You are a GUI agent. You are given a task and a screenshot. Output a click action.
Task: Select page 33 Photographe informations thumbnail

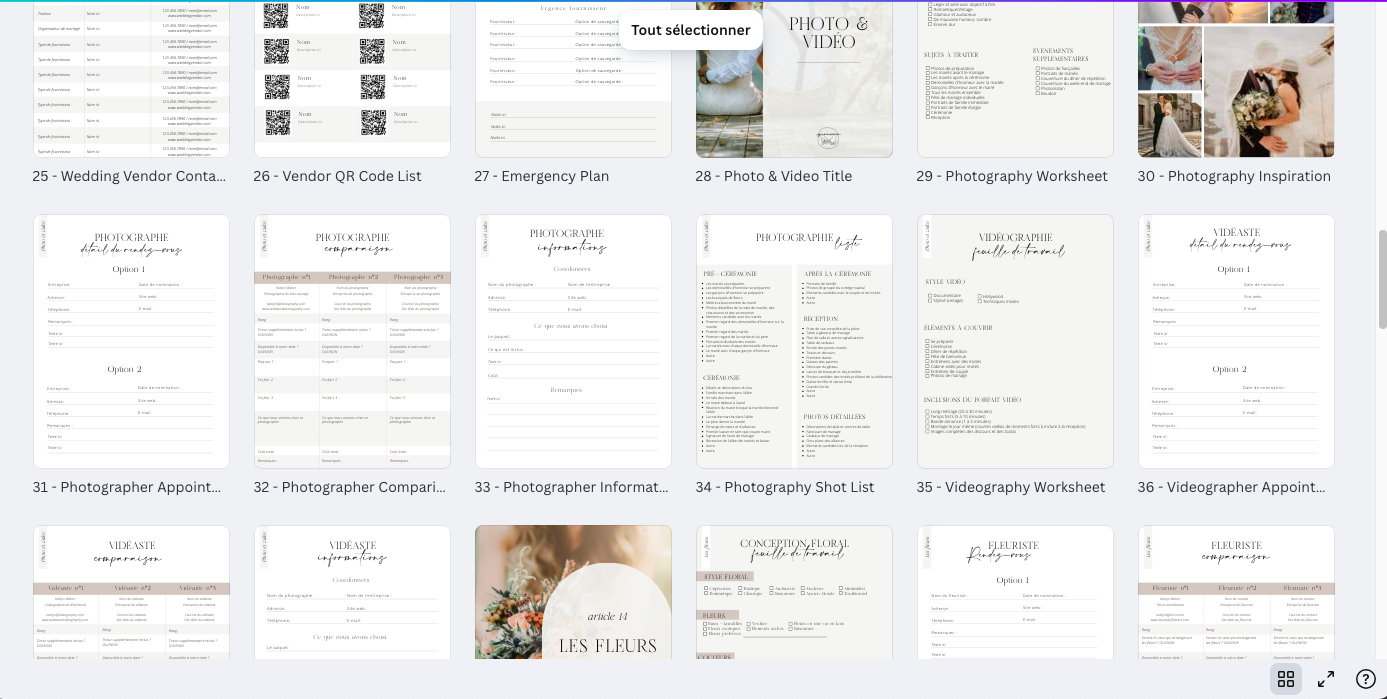[x=573, y=341]
